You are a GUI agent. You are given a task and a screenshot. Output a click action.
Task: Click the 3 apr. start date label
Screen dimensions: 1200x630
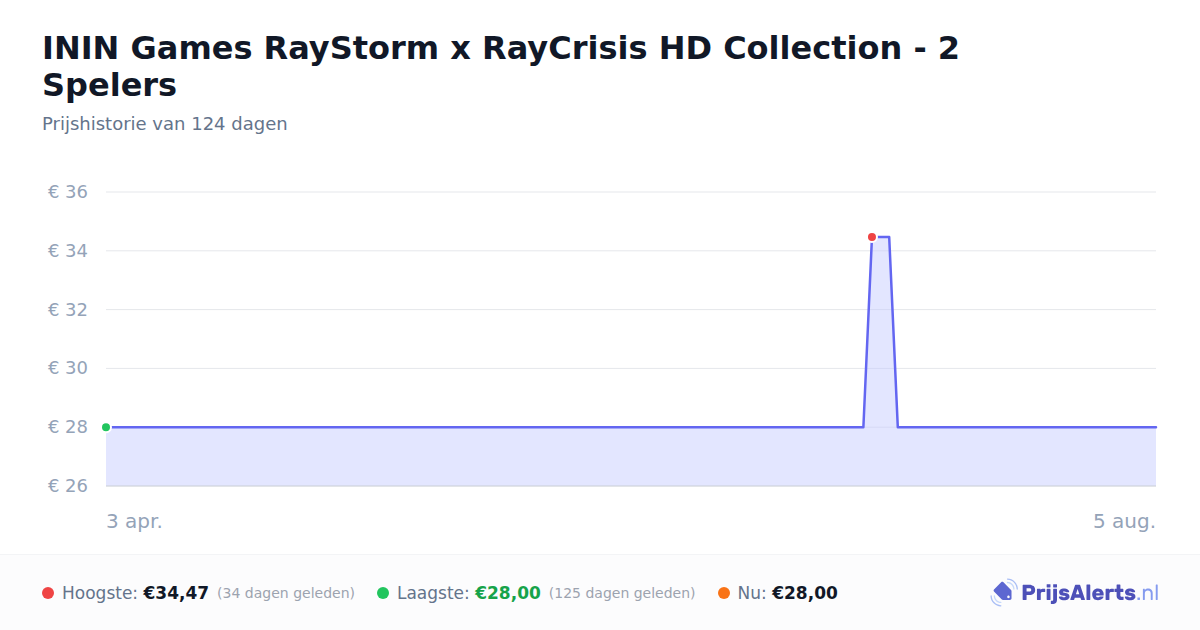pos(134,521)
